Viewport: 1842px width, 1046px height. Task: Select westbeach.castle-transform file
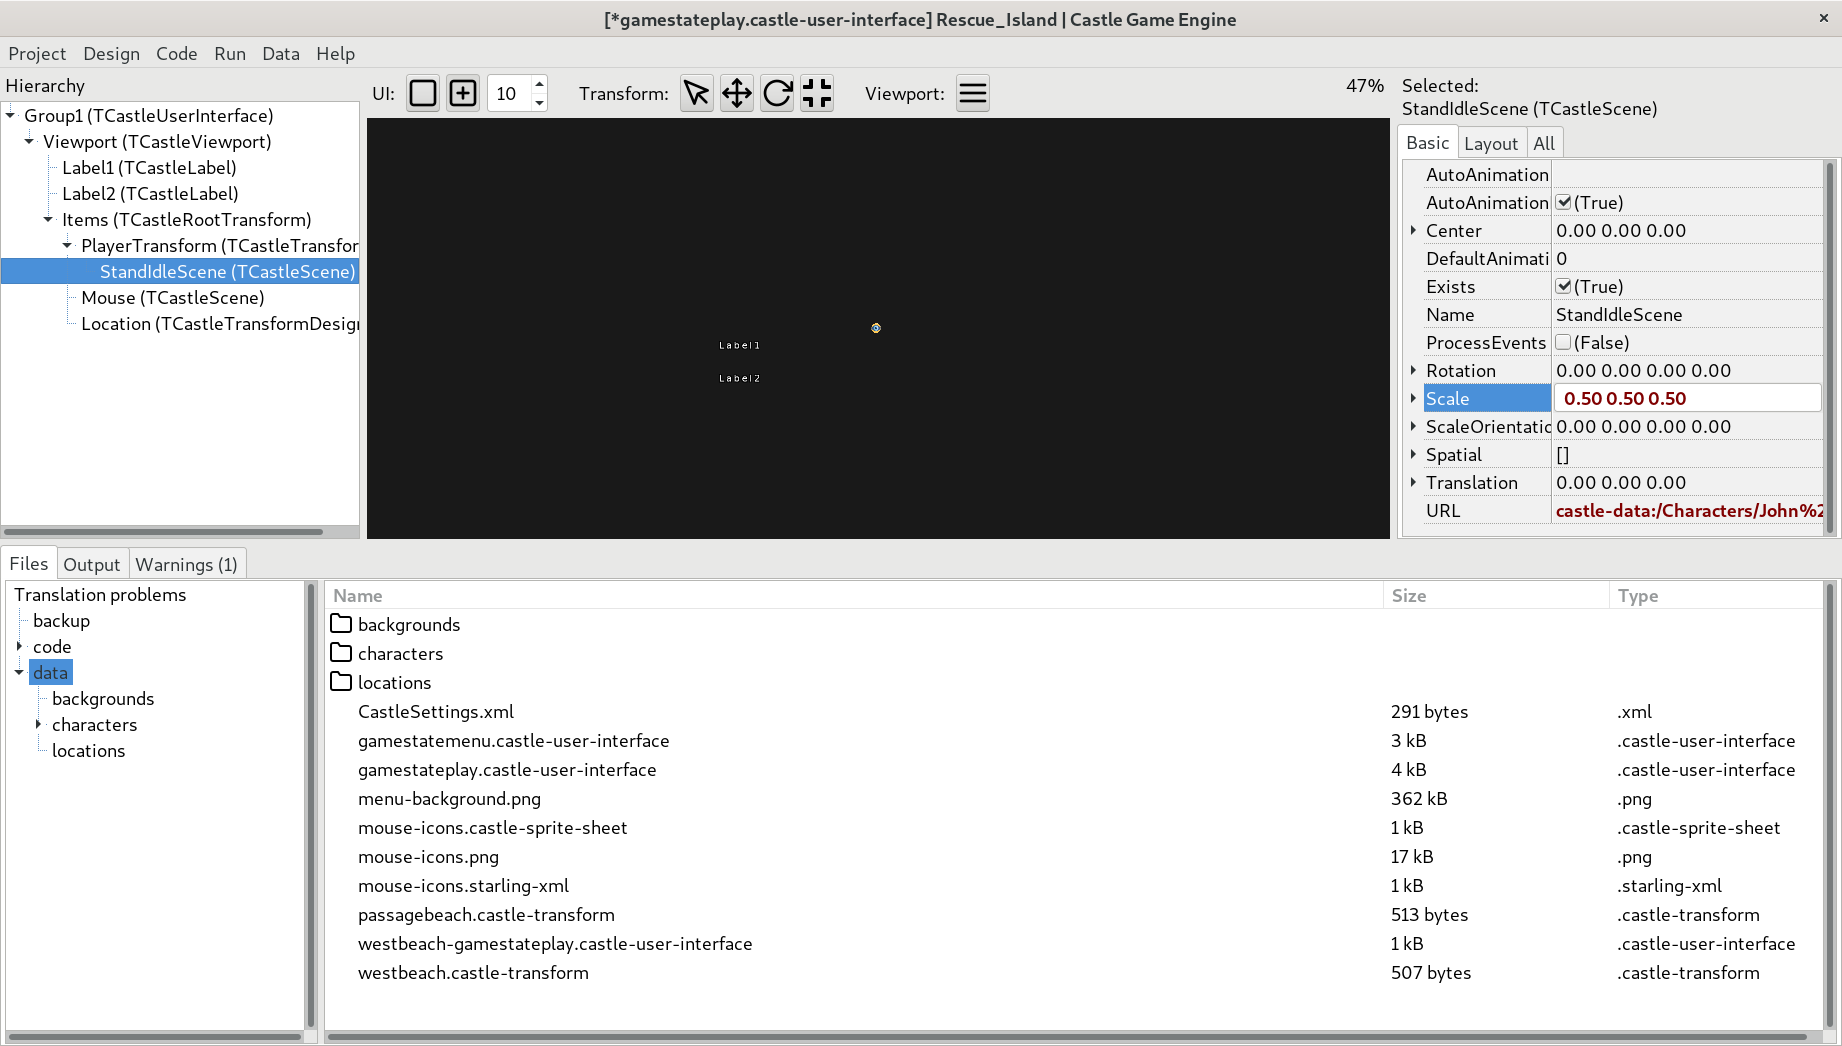(473, 972)
